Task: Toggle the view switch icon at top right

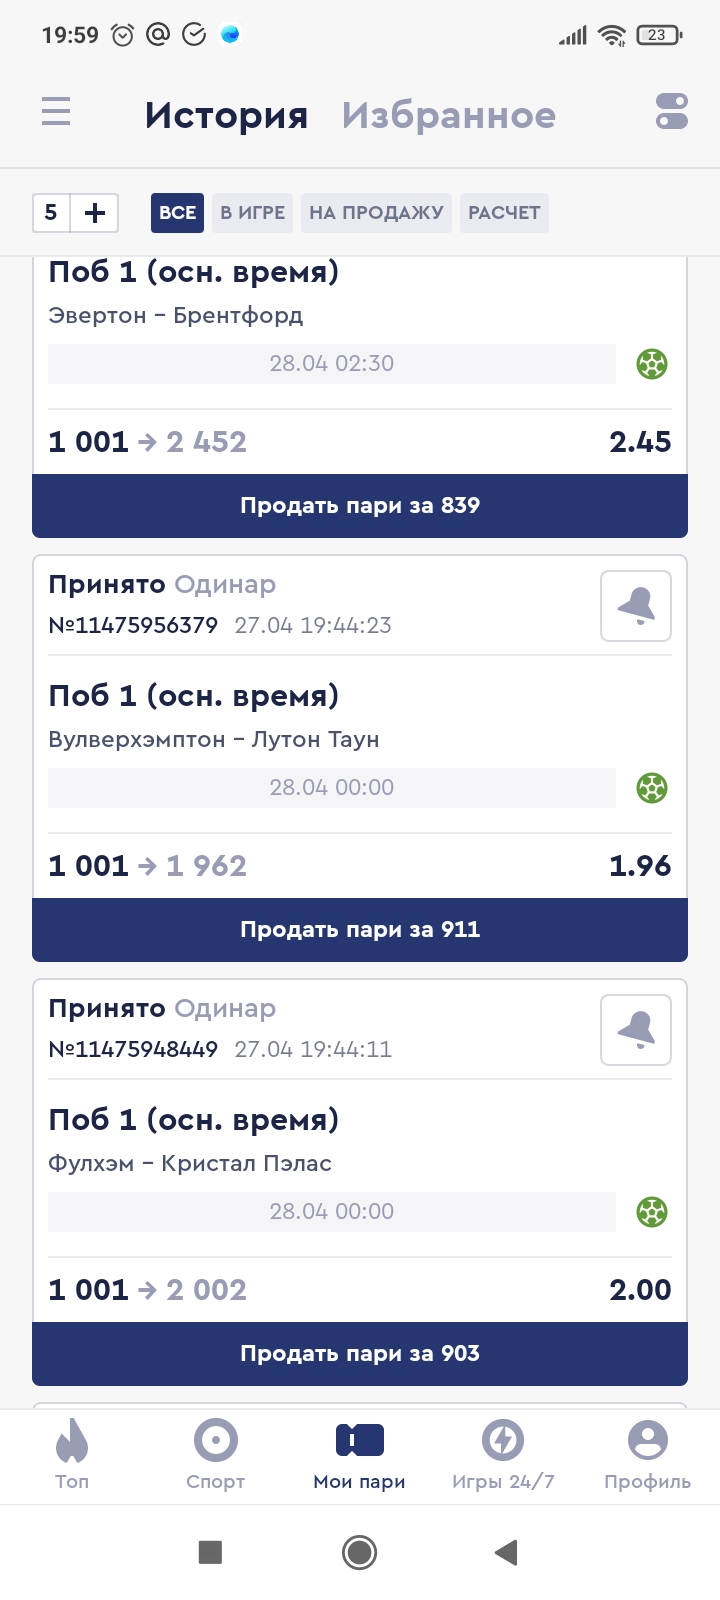Action: click(x=672, y=111)
